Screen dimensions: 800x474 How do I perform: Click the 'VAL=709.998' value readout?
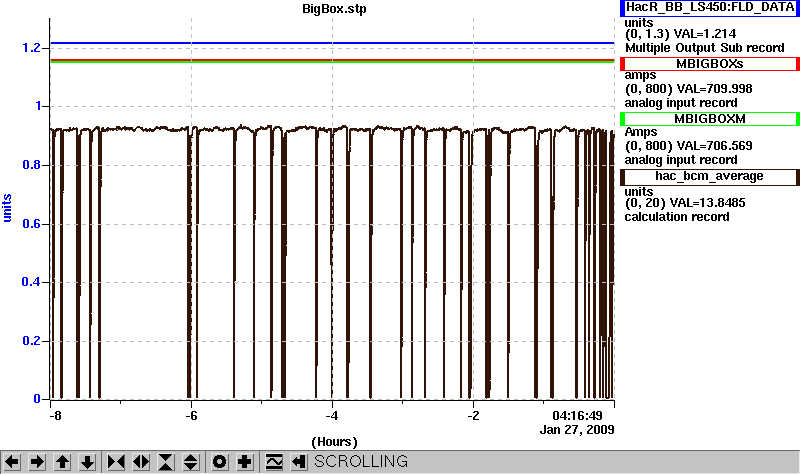click(713, 89)
